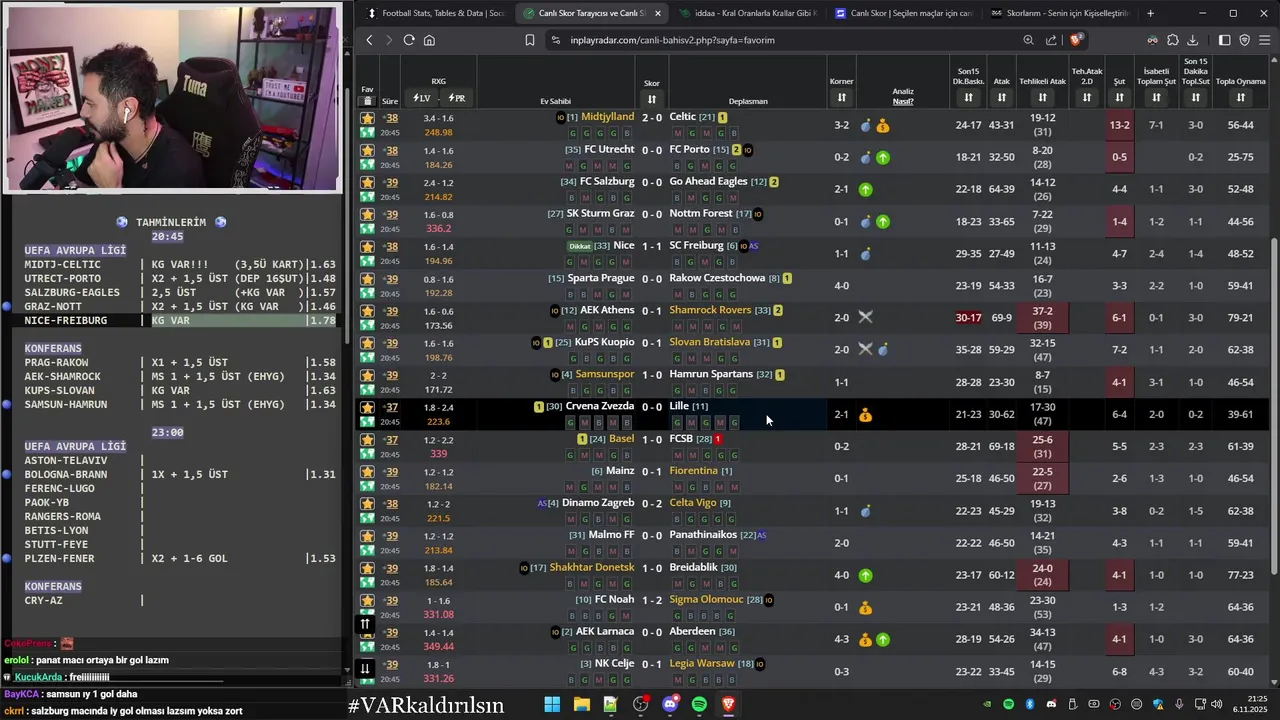The width and height of the screenshot is (1280, 720).
Task: Toggle favorite star for SK Sturm Graz row
Action: click(x=368, y=214)
